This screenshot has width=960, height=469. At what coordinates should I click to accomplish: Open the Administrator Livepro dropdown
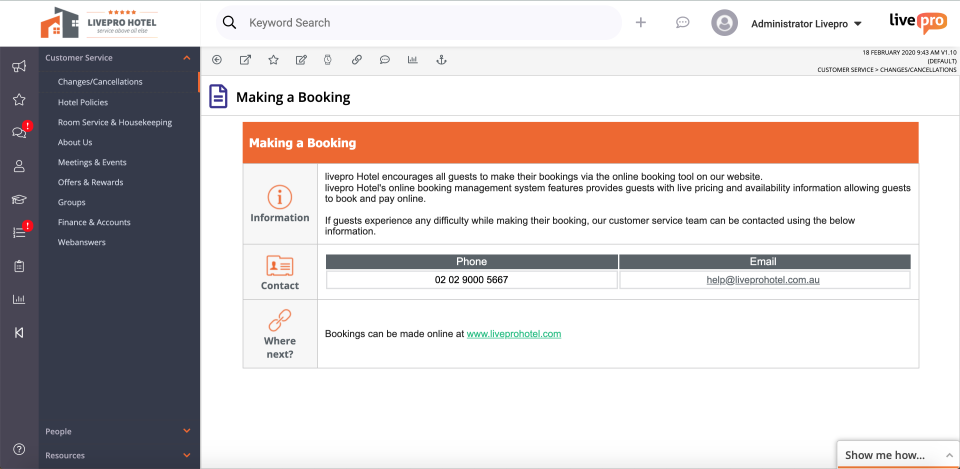click(x=806, y=24)
